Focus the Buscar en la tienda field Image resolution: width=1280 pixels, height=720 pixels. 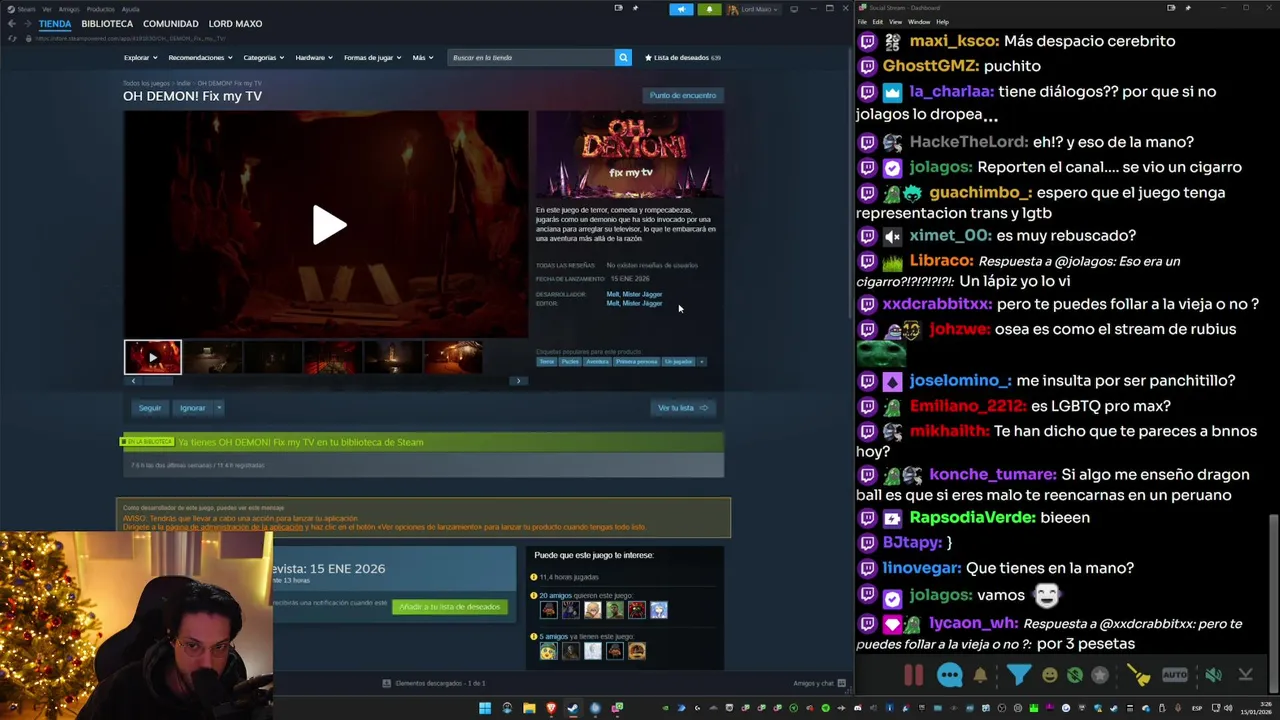[x=531, y=57]
